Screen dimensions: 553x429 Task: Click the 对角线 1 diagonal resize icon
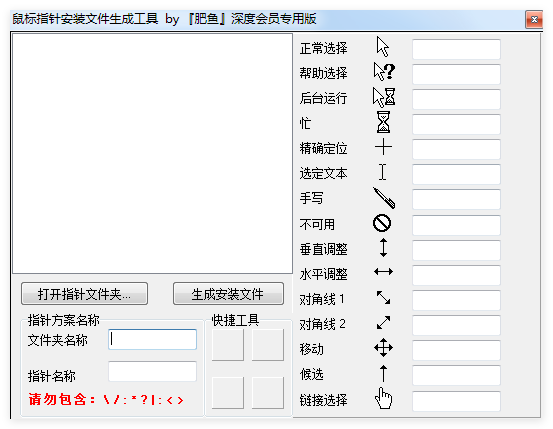tap(383, 297)
